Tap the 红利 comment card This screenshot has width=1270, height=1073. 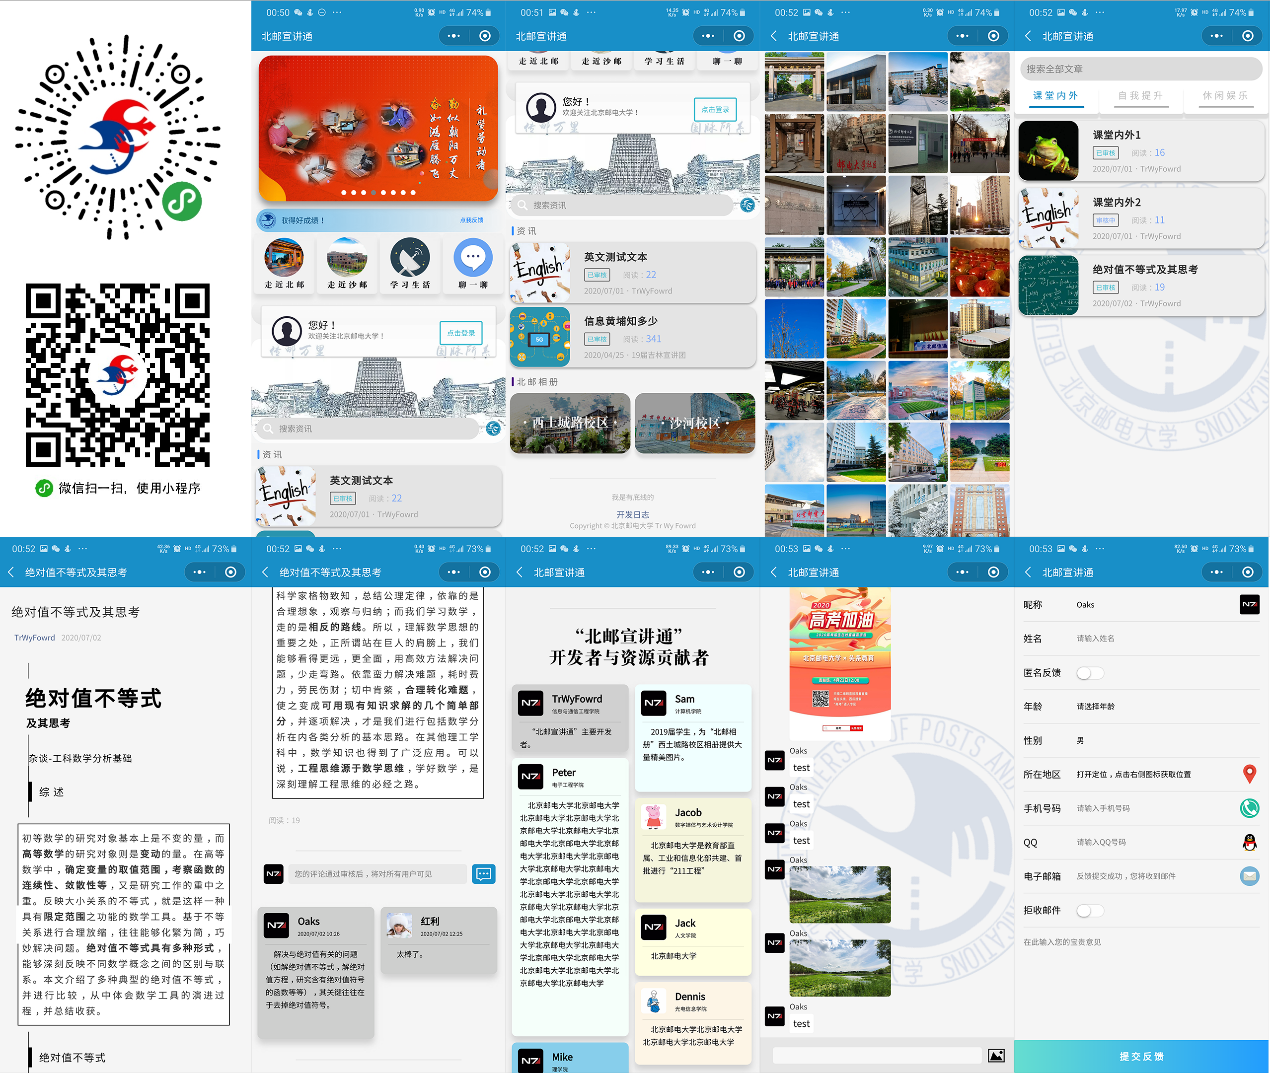coord(439,939)
